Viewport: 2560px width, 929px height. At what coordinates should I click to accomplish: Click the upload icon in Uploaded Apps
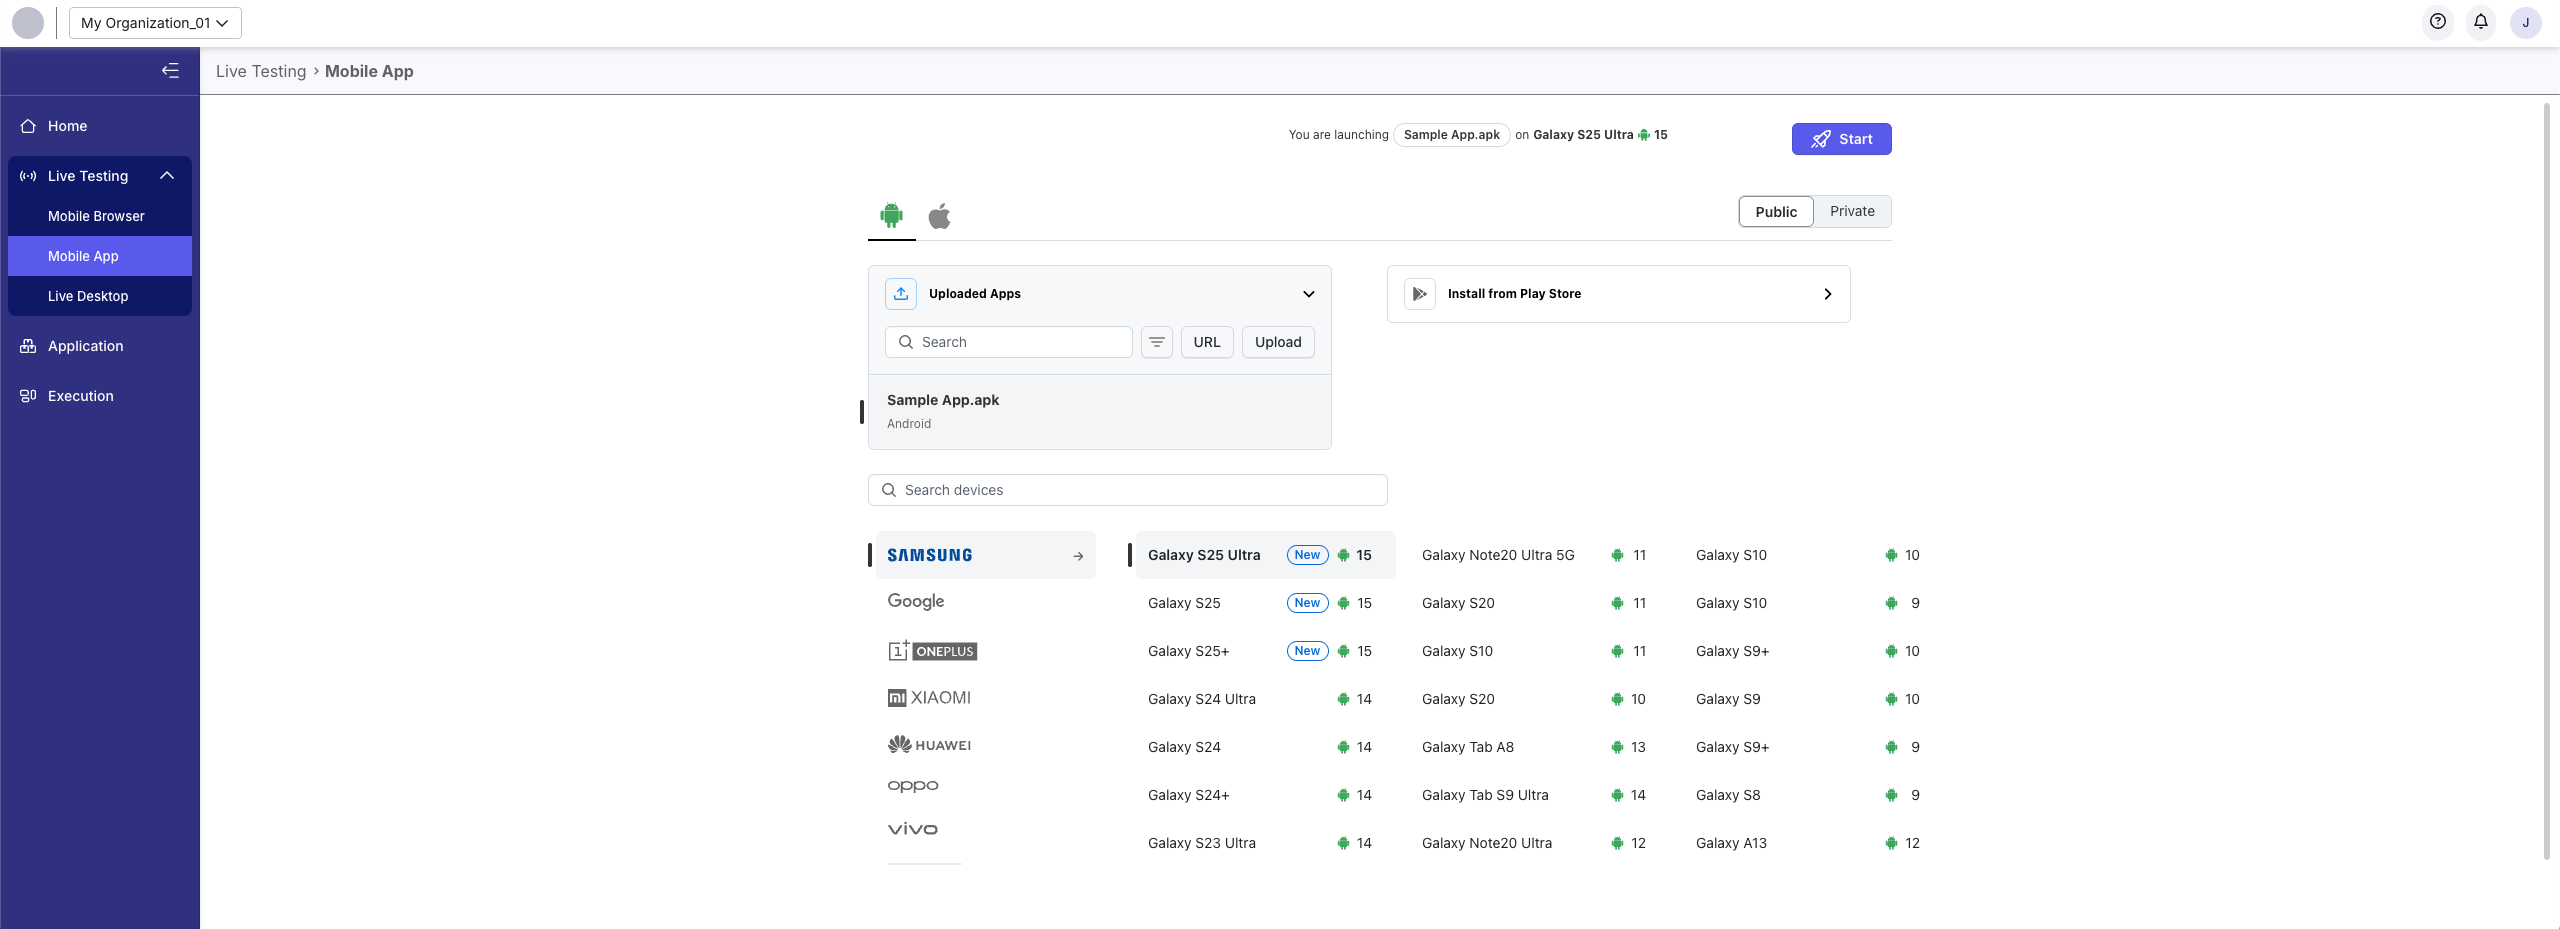[901, 294]
